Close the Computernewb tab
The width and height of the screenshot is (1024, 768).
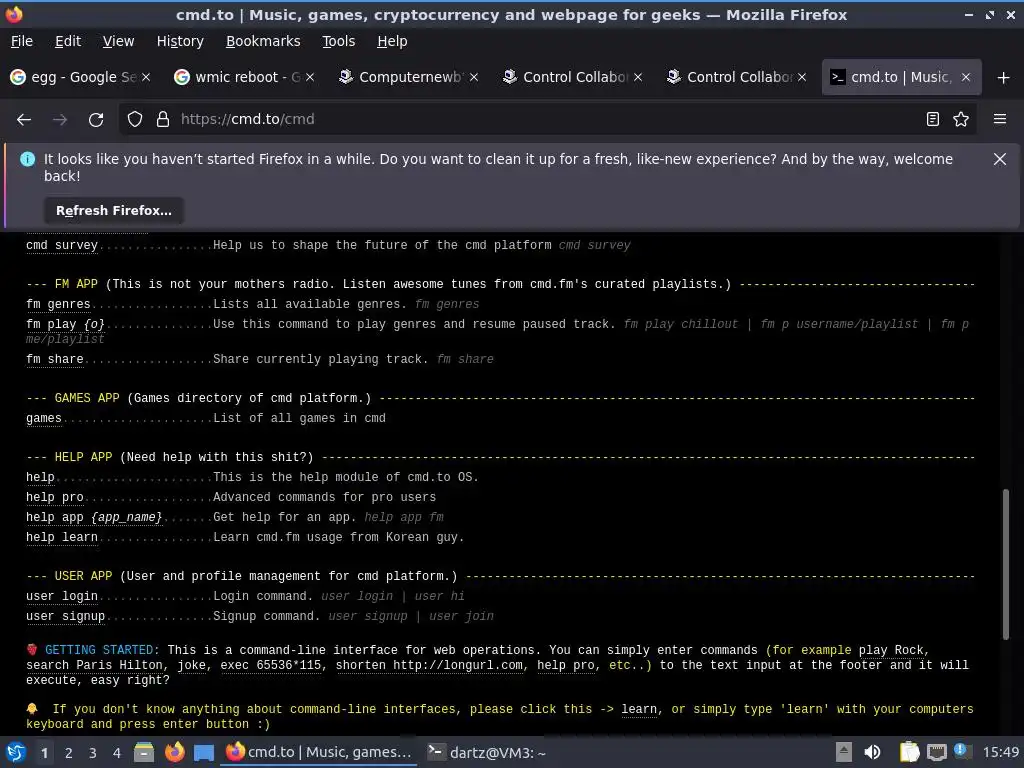(x=474, y=77)
